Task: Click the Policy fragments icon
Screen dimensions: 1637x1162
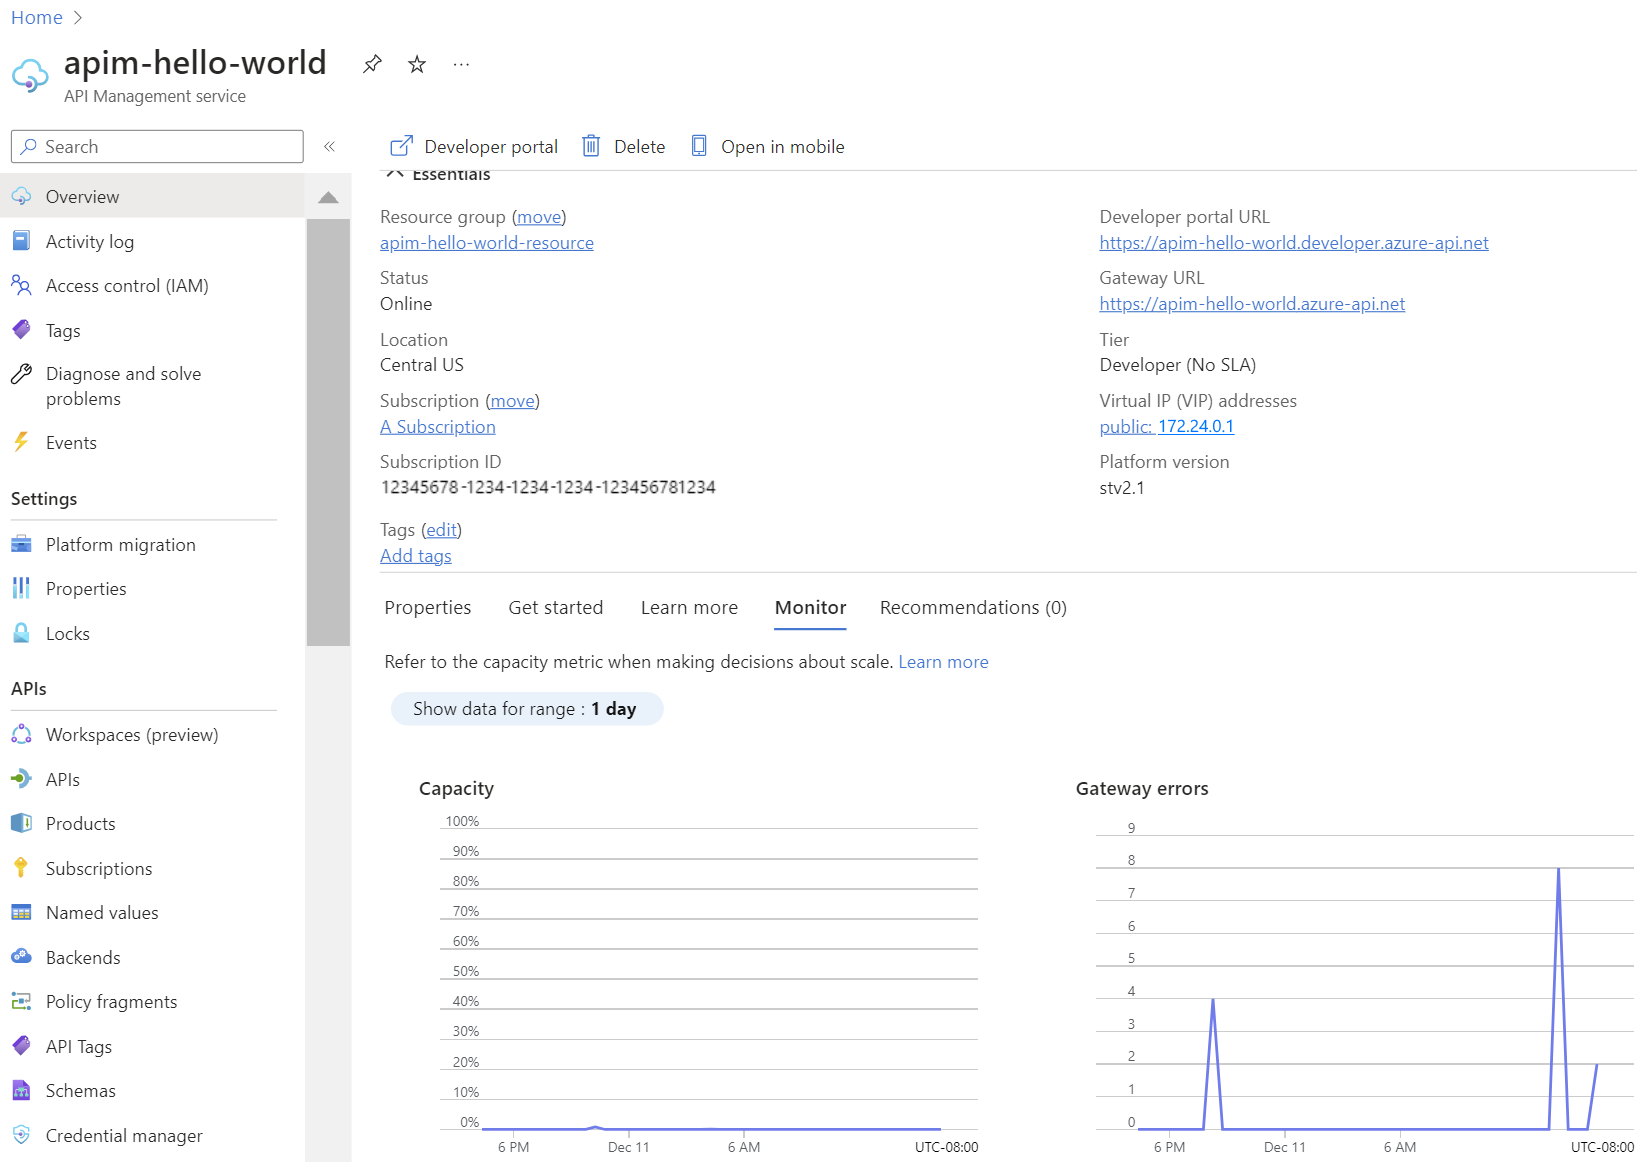Action: pos(21,1001)
